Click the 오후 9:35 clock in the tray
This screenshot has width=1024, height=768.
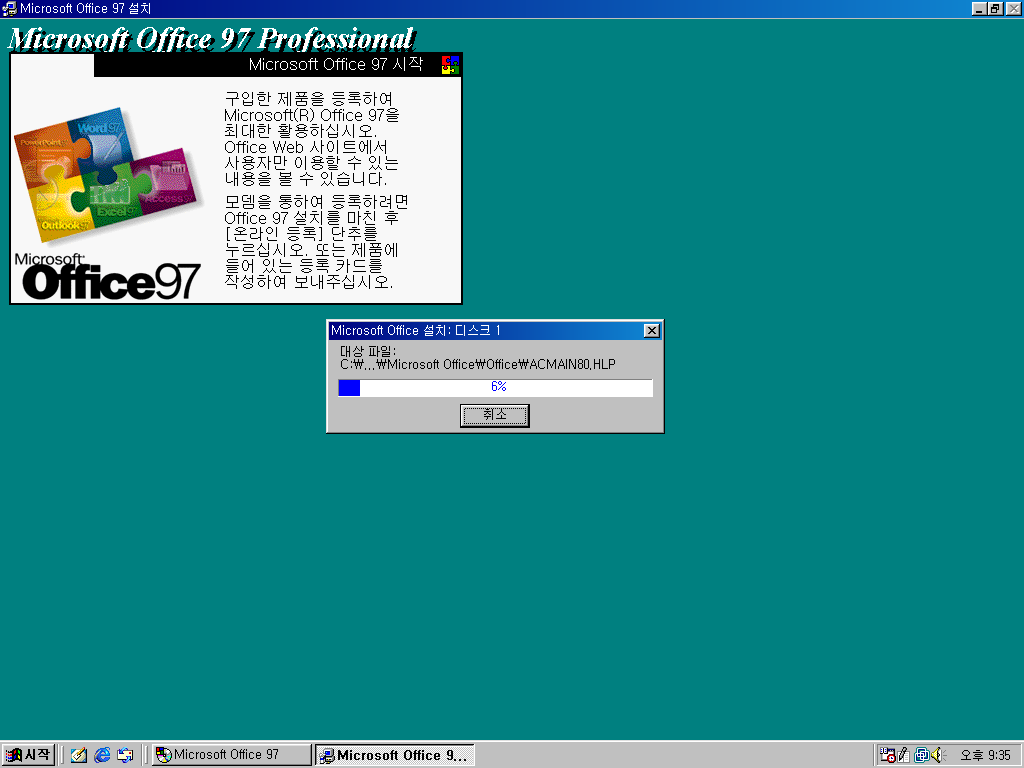[985, 756]
